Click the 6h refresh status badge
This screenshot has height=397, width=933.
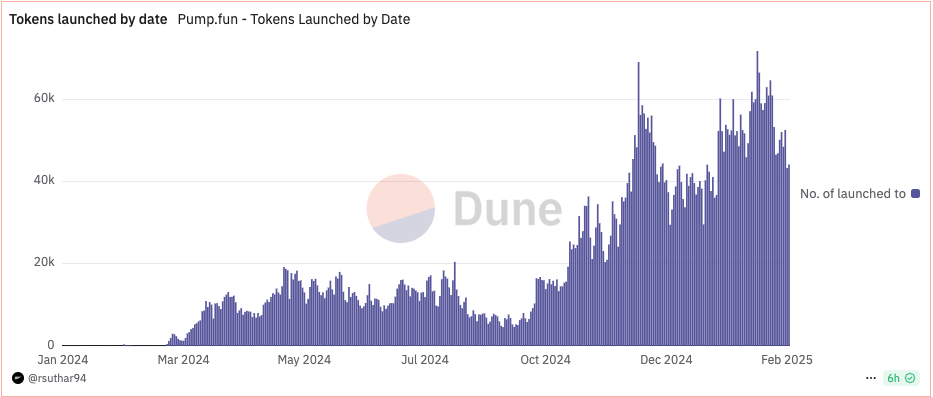pyautogui.click(x=901, y=378)
